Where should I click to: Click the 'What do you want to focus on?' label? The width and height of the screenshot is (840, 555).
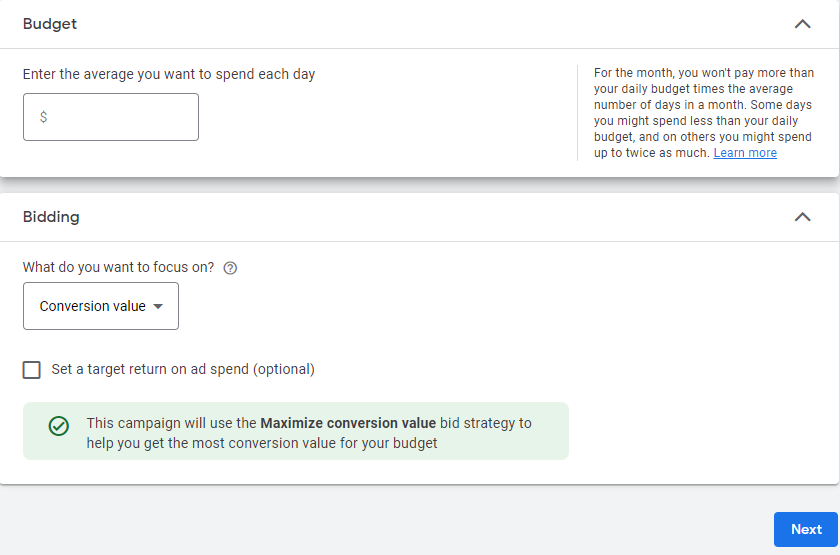pos(118,267)
